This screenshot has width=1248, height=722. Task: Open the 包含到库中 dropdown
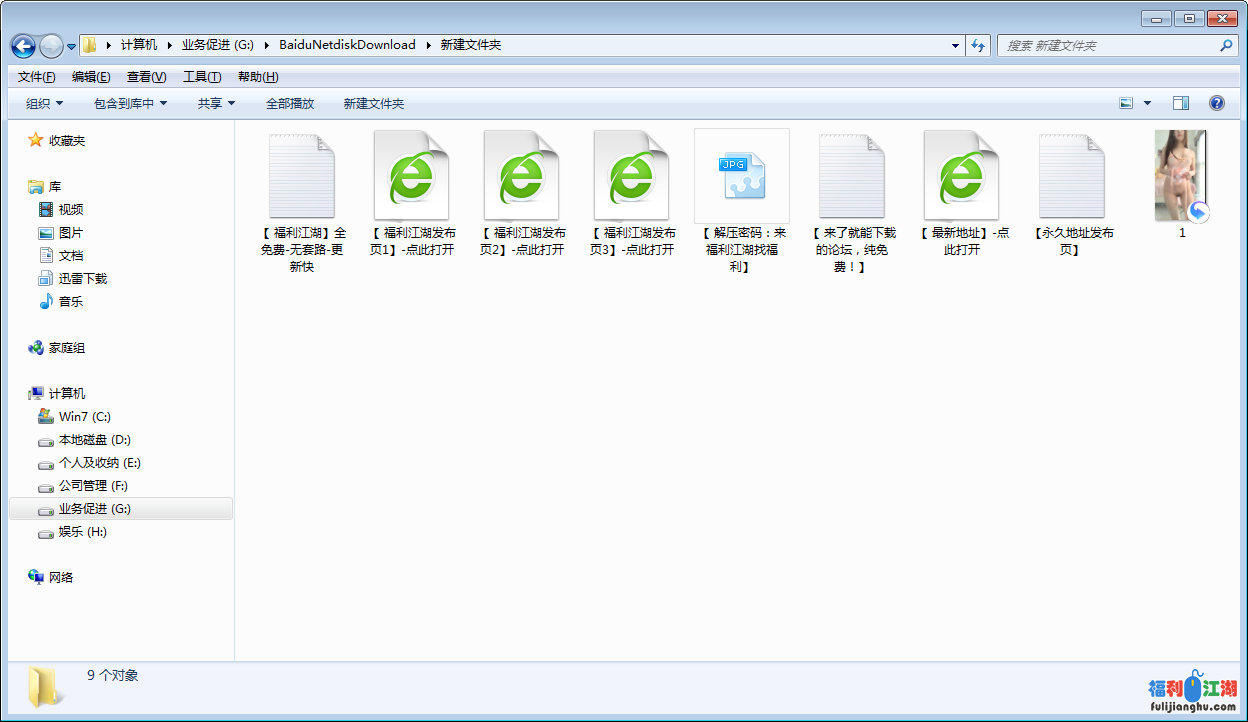(130, 103)
